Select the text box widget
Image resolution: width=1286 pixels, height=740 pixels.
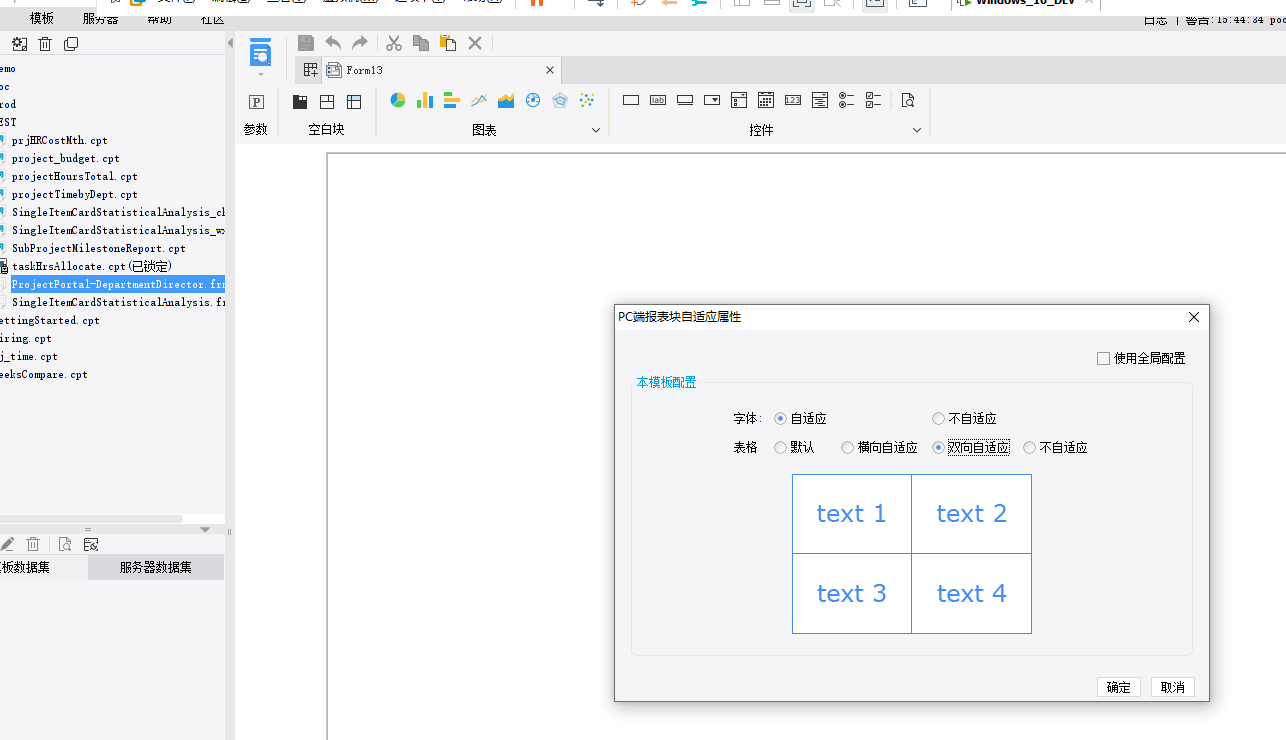631,100
